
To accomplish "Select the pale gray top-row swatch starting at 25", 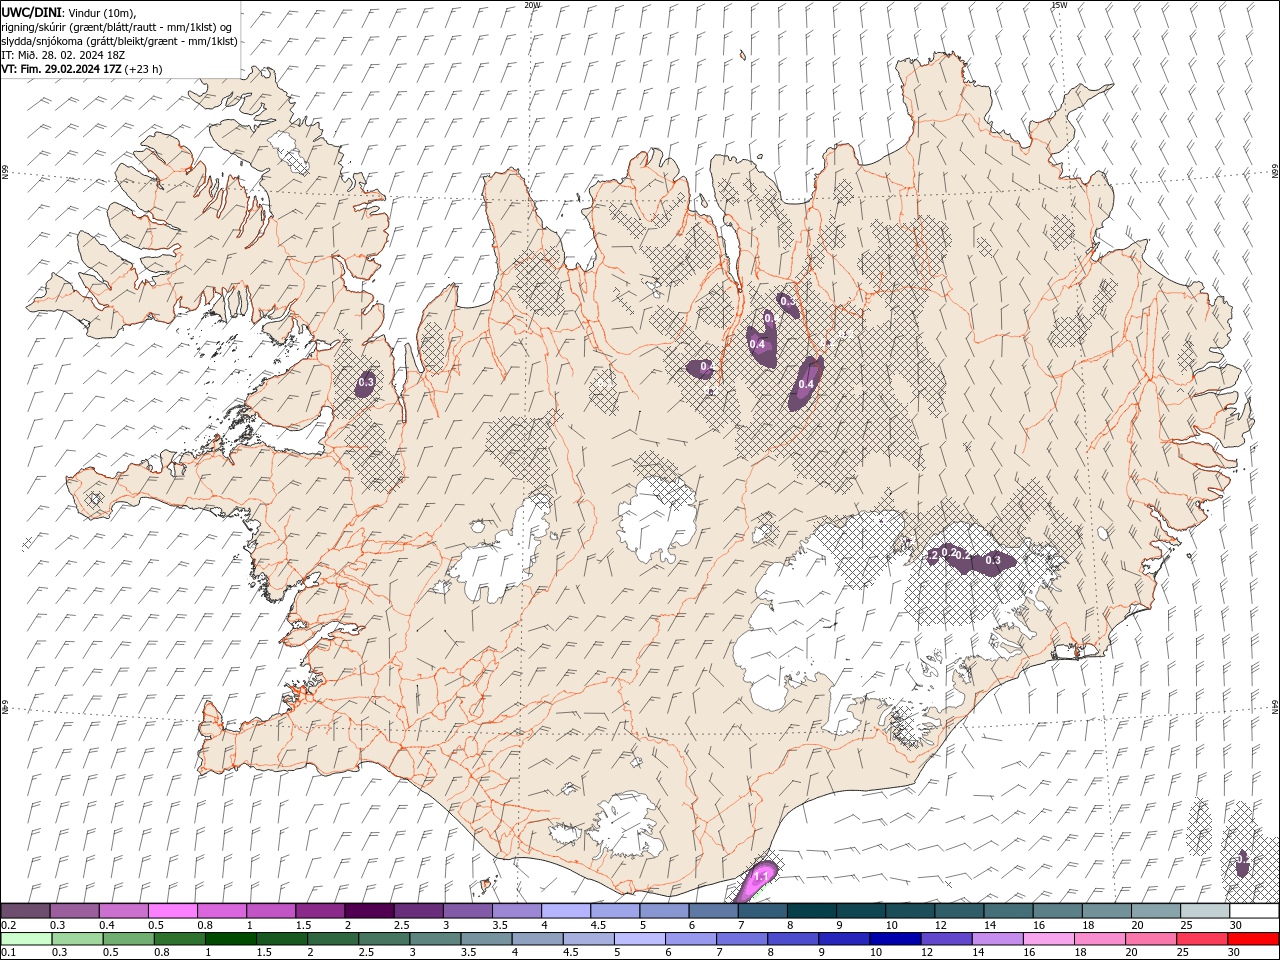I will tap(1205, 911).
